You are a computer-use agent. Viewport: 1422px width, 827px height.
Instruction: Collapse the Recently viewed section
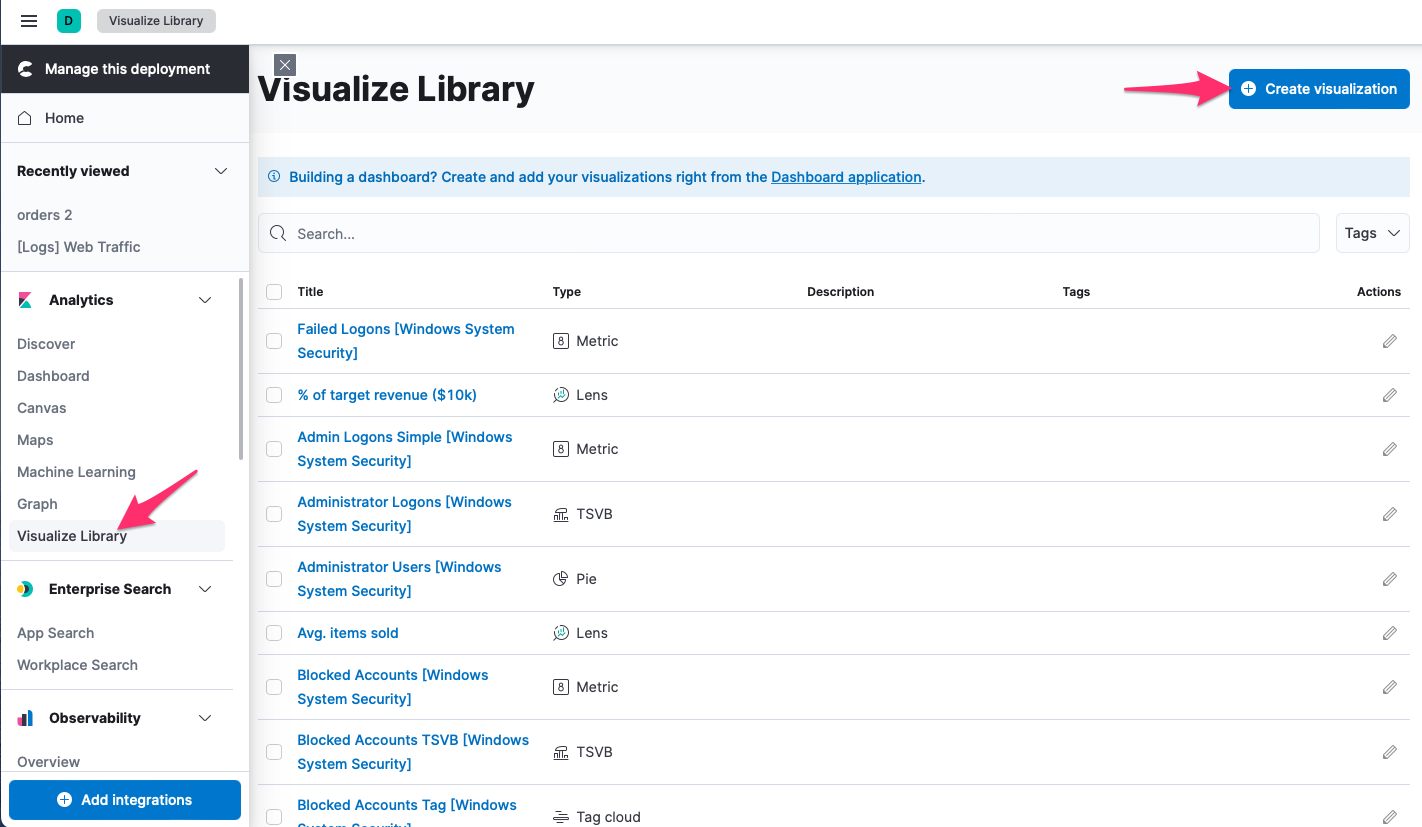coord(220,170)
